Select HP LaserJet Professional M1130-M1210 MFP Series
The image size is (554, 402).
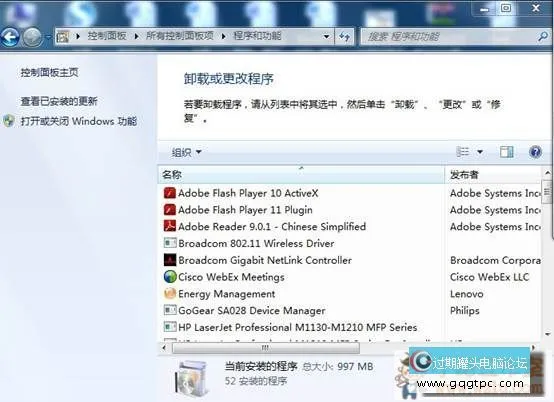pyautogui.click(x=297, y=327)
